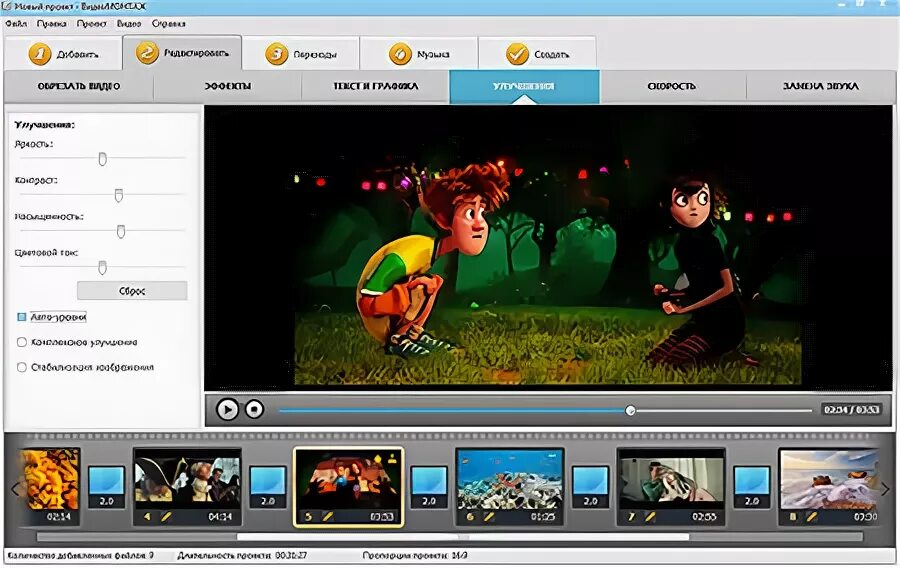
Task: Go to step 2 Редактировать tab
Action: [x=182, y=53]
